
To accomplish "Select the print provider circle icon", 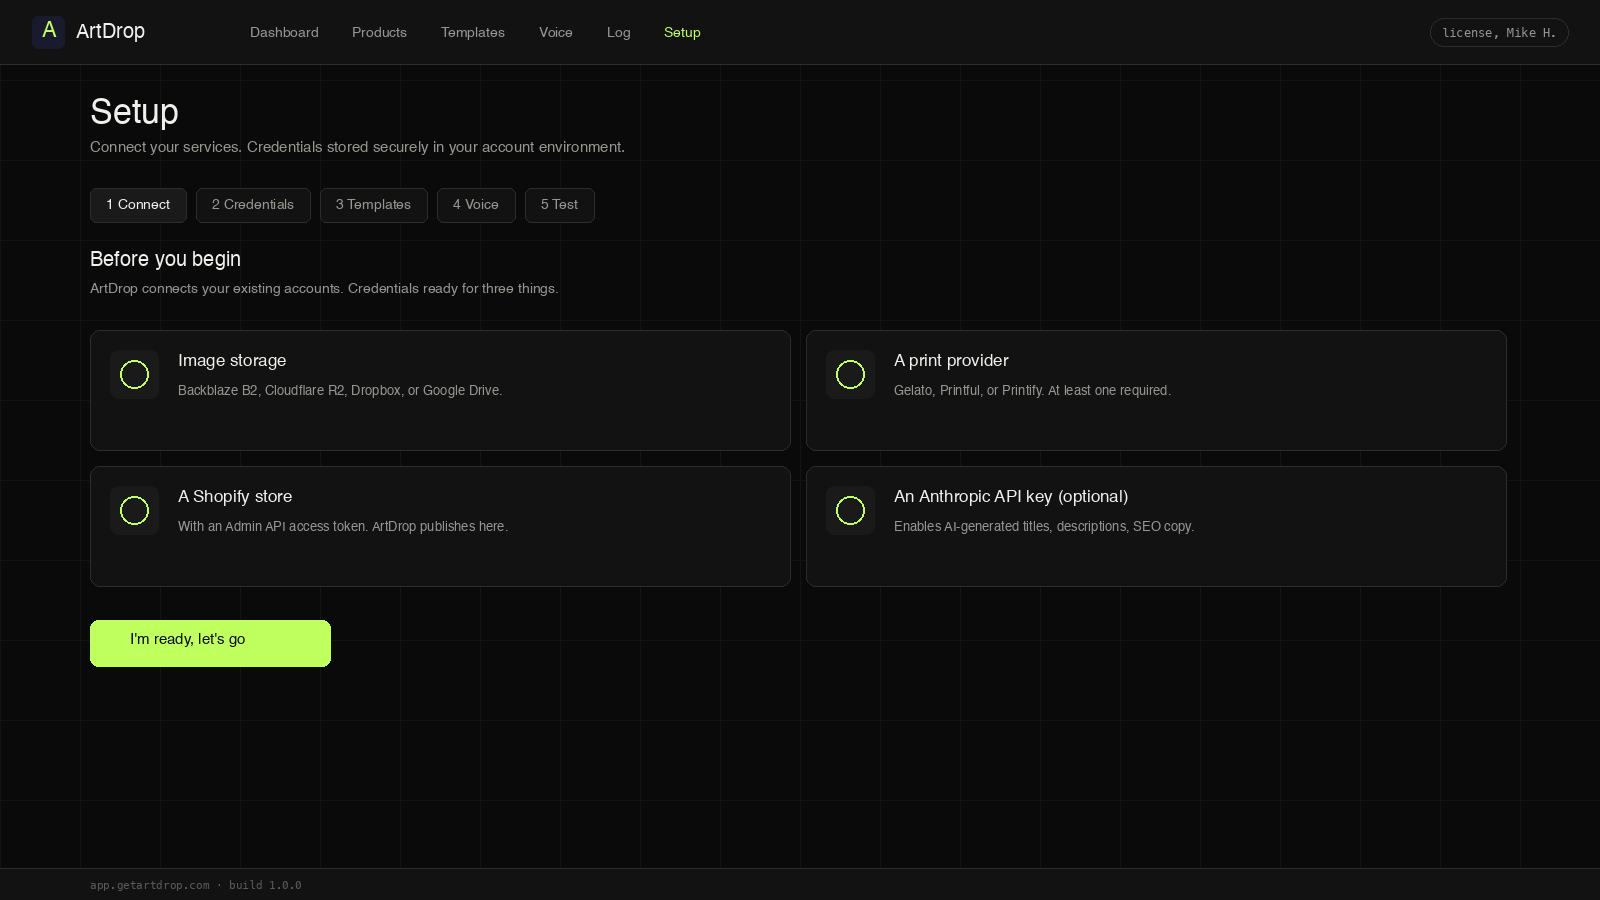I will [850, 374].
